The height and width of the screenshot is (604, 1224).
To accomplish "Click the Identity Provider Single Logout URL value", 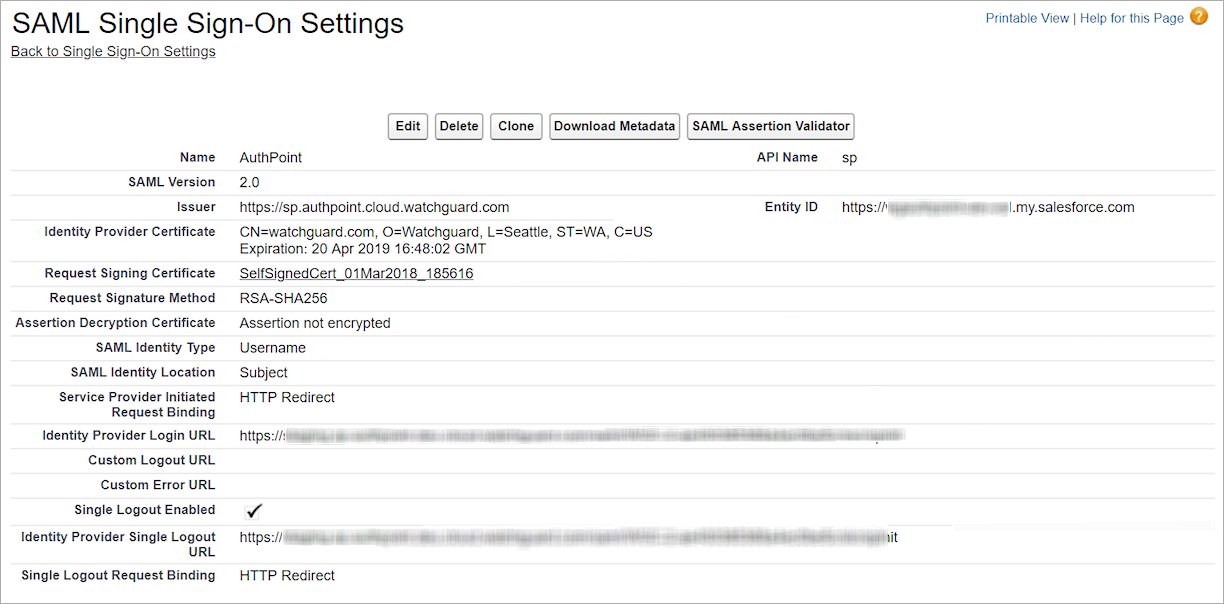I will click(x=568, y=537).
